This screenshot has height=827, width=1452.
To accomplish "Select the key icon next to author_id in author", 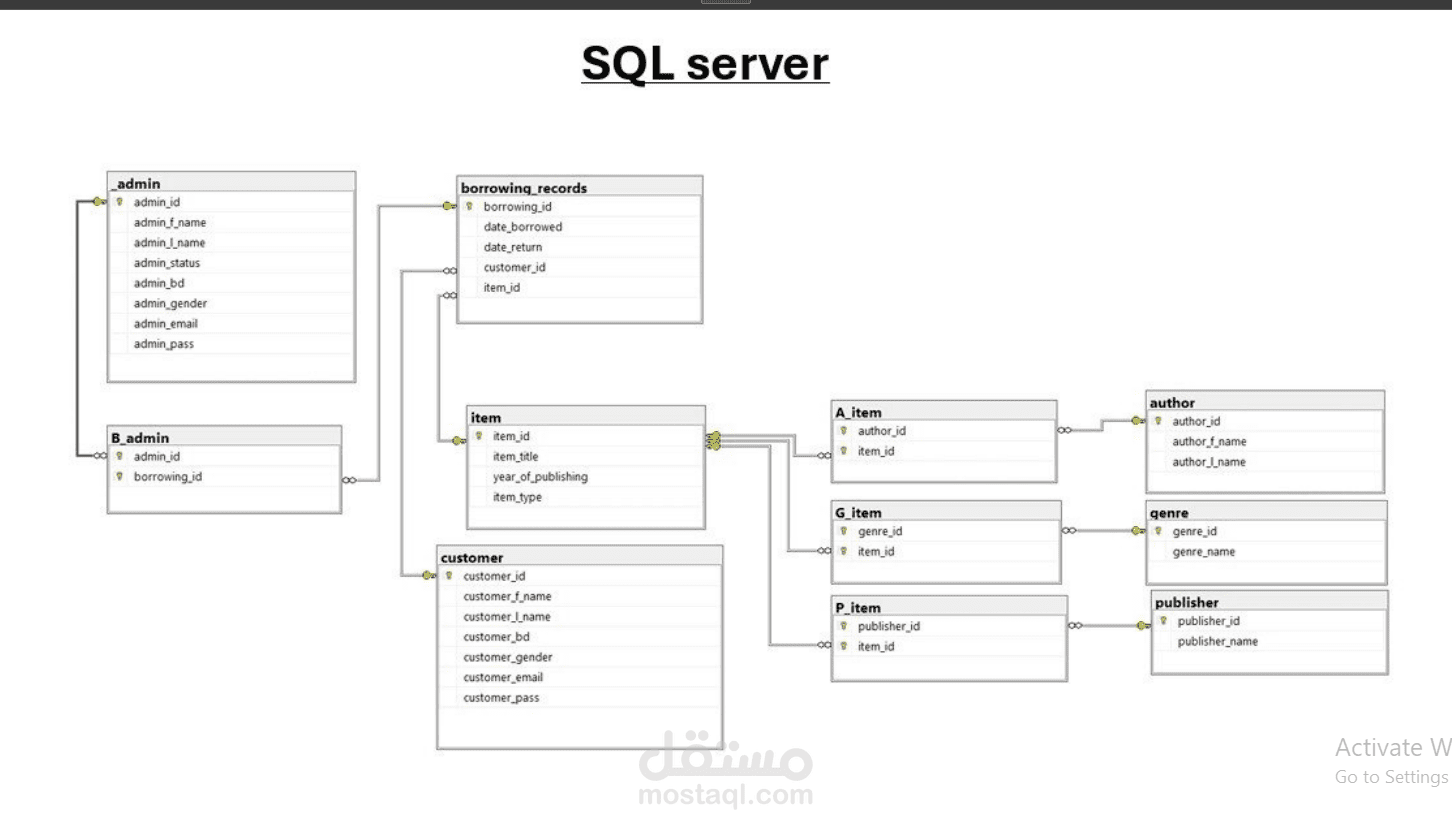I will coord(1157,421).
